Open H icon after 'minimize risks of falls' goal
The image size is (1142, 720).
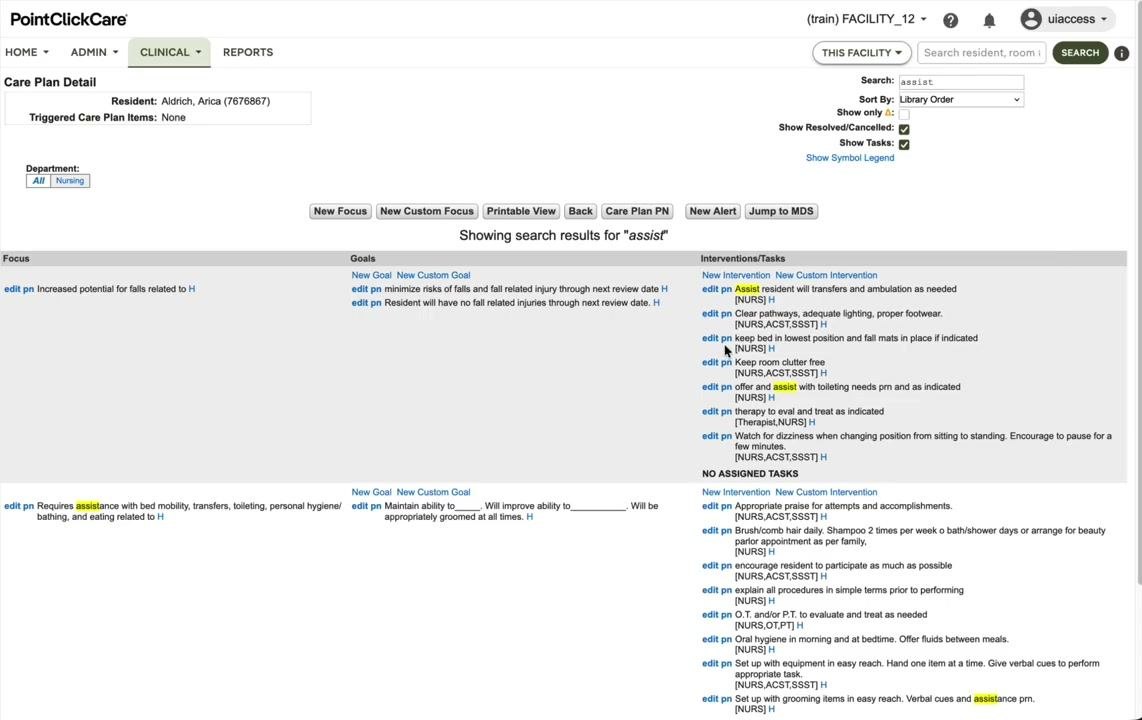pyautogui.click(x=664, y=289)
